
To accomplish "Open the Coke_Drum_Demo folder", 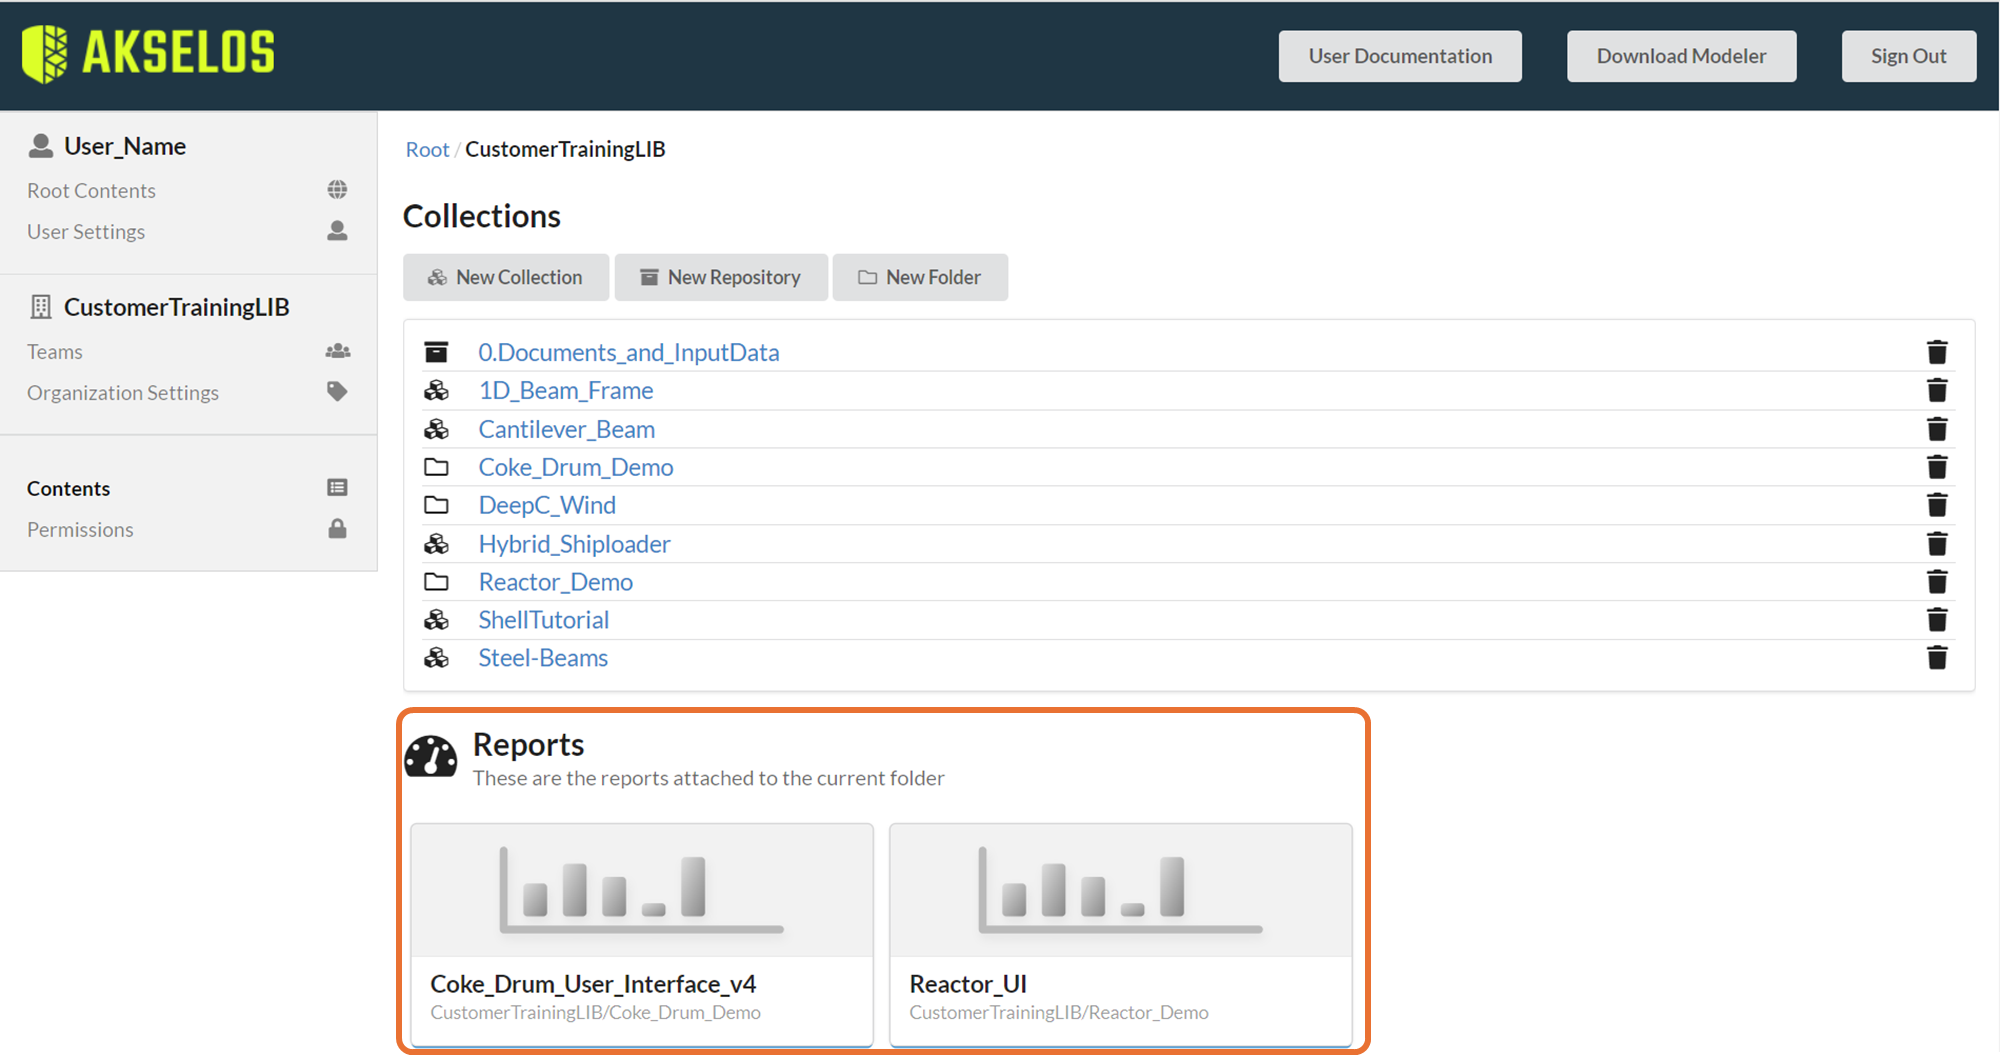I will point(576,467).
